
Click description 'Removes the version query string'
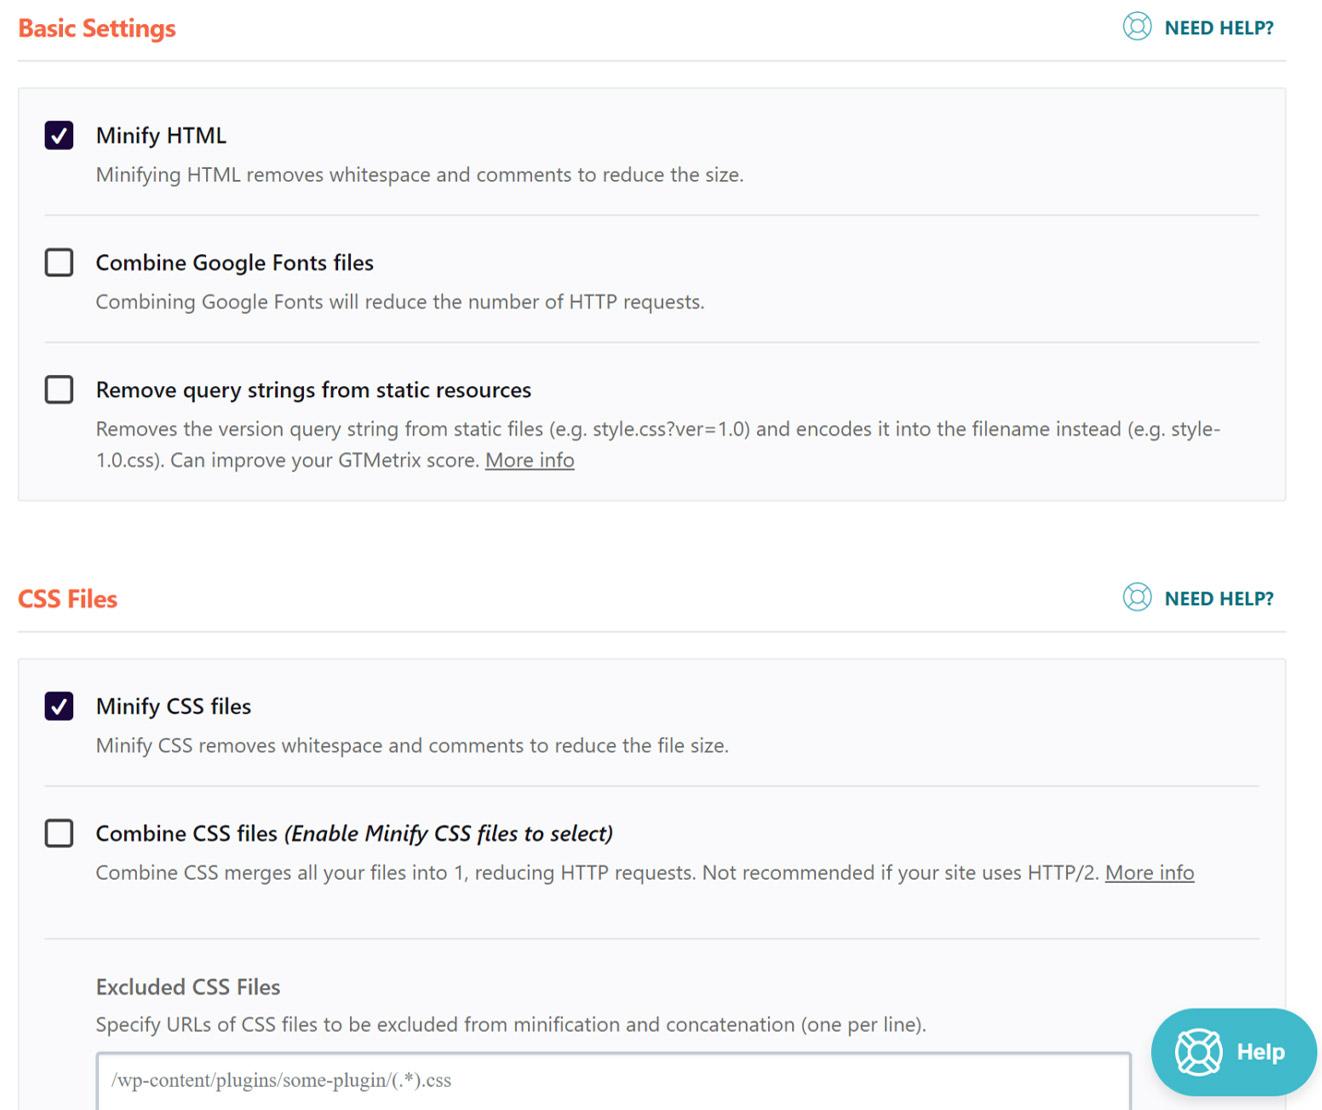coord(658,444)
